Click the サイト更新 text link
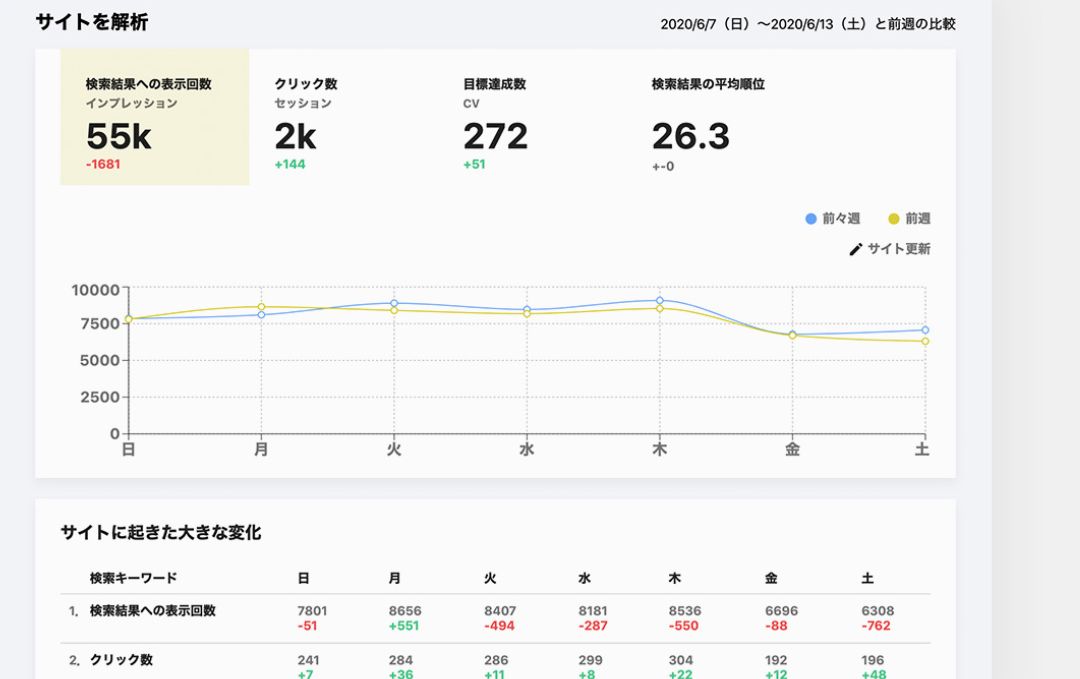Image resolution: width=1080 pixels, height=679 pixels. 899,250
